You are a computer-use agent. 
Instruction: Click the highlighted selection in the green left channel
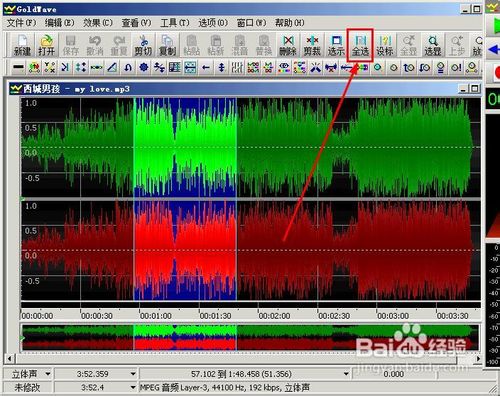[185, 147]
